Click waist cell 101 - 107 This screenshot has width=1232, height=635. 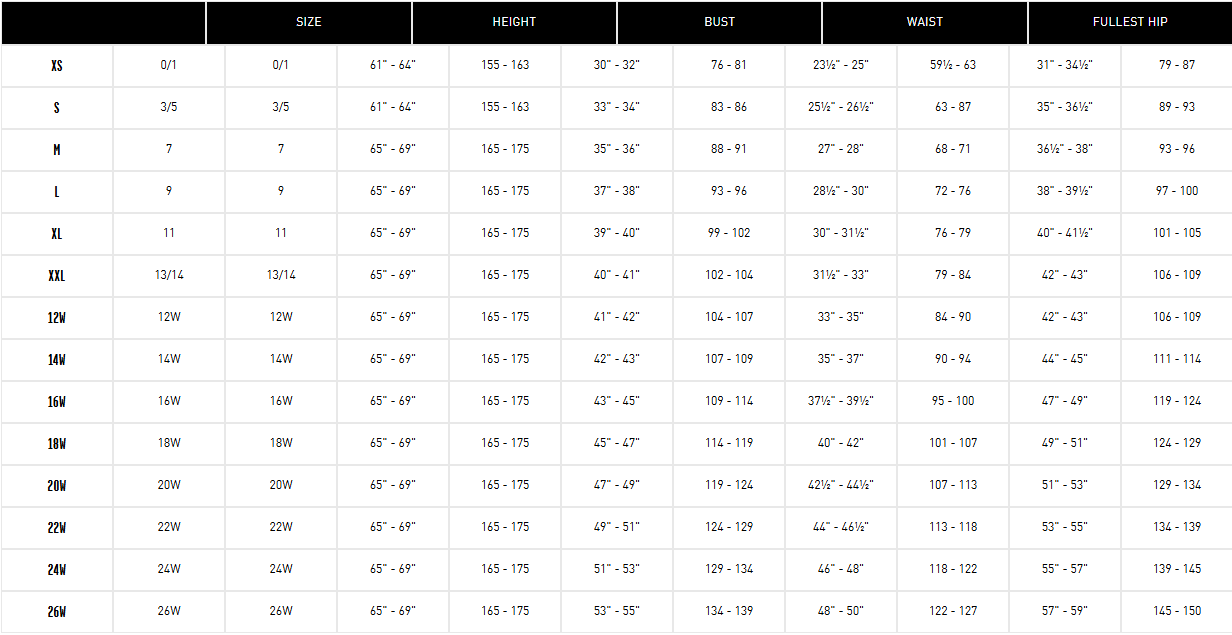pyautogui.click(x=953, y=443)
